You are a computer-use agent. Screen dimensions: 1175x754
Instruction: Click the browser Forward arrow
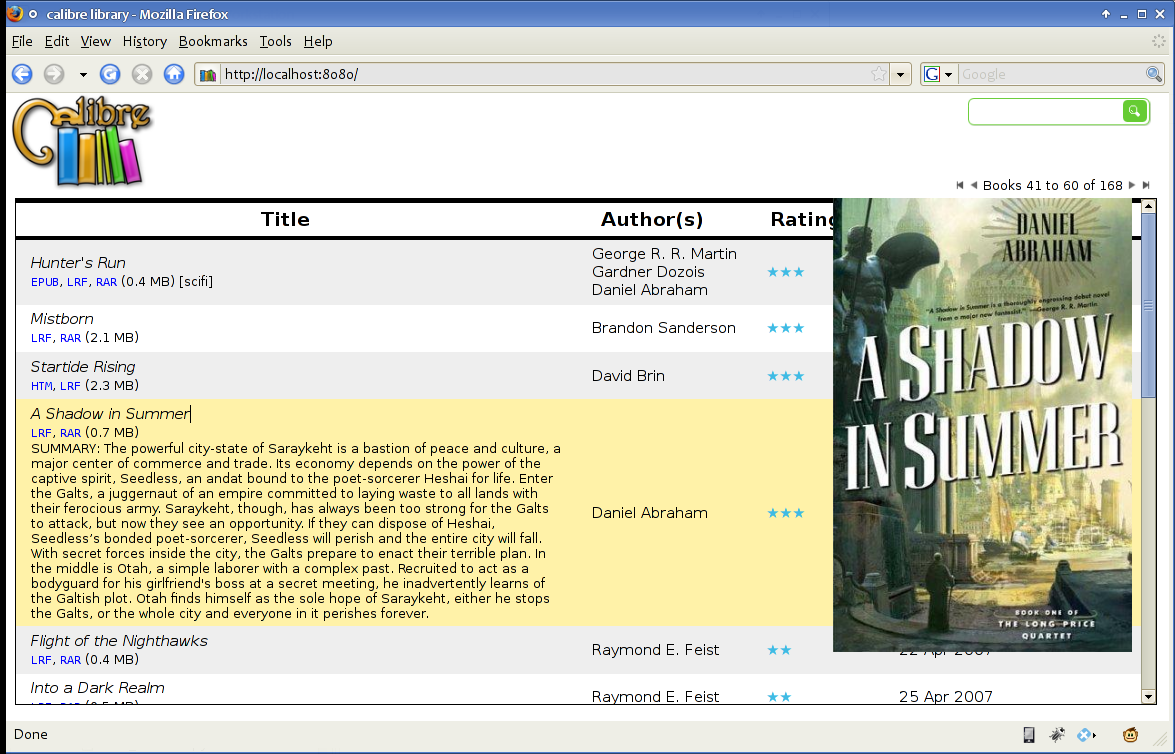[54, 74]
